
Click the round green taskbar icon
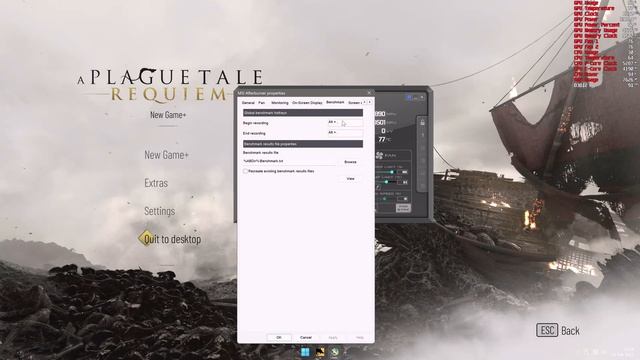click(335, 352)
